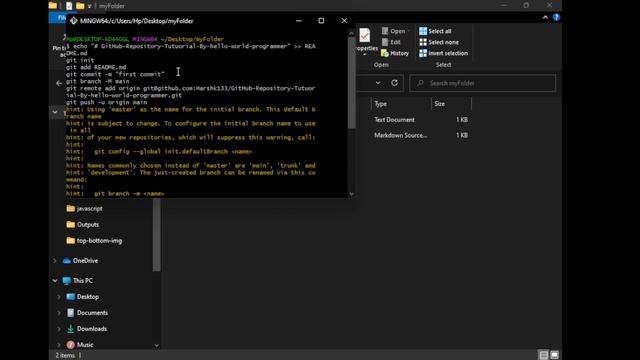Open Music under This PC
The image size is (640, 360).
[80, 344]
